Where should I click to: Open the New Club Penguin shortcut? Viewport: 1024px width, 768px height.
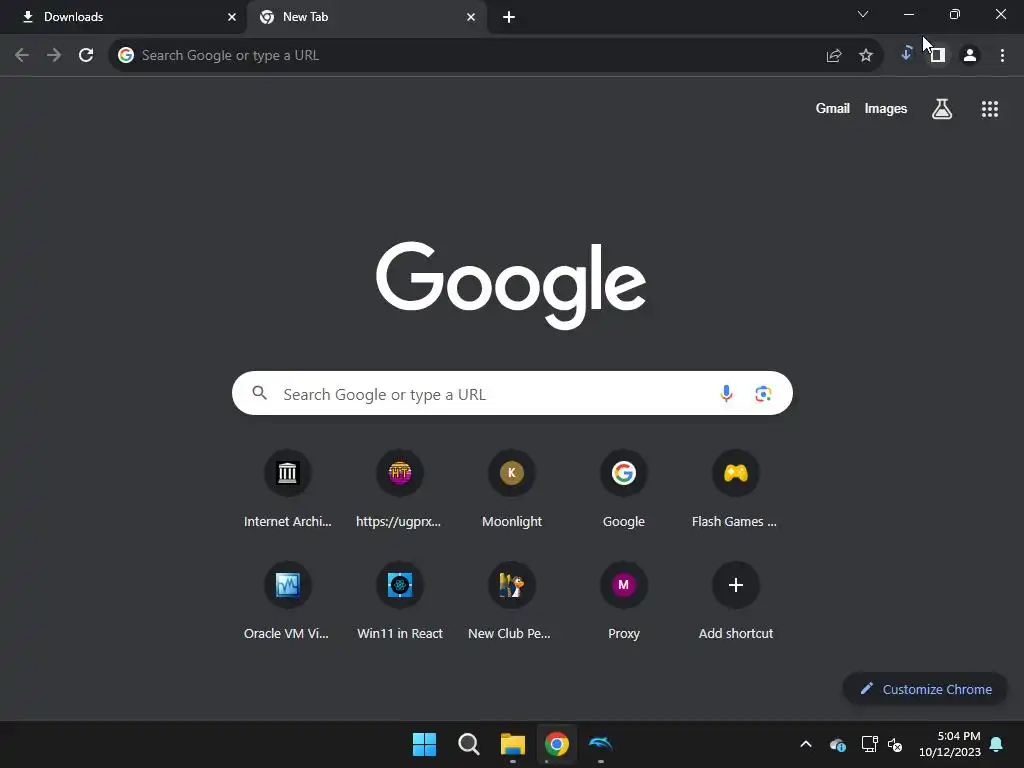point(512,601)
